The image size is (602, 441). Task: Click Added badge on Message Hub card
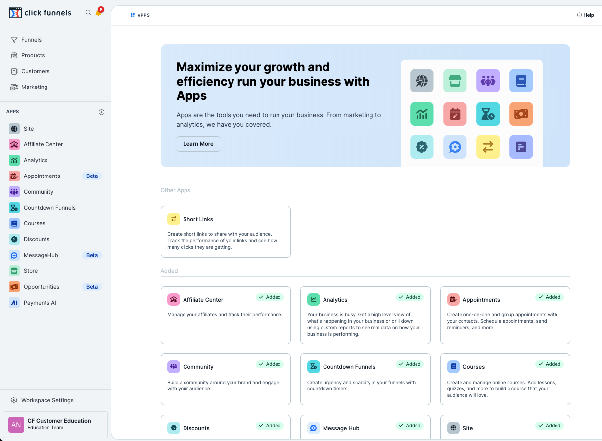pyautogui.click(x=410, y=425)
